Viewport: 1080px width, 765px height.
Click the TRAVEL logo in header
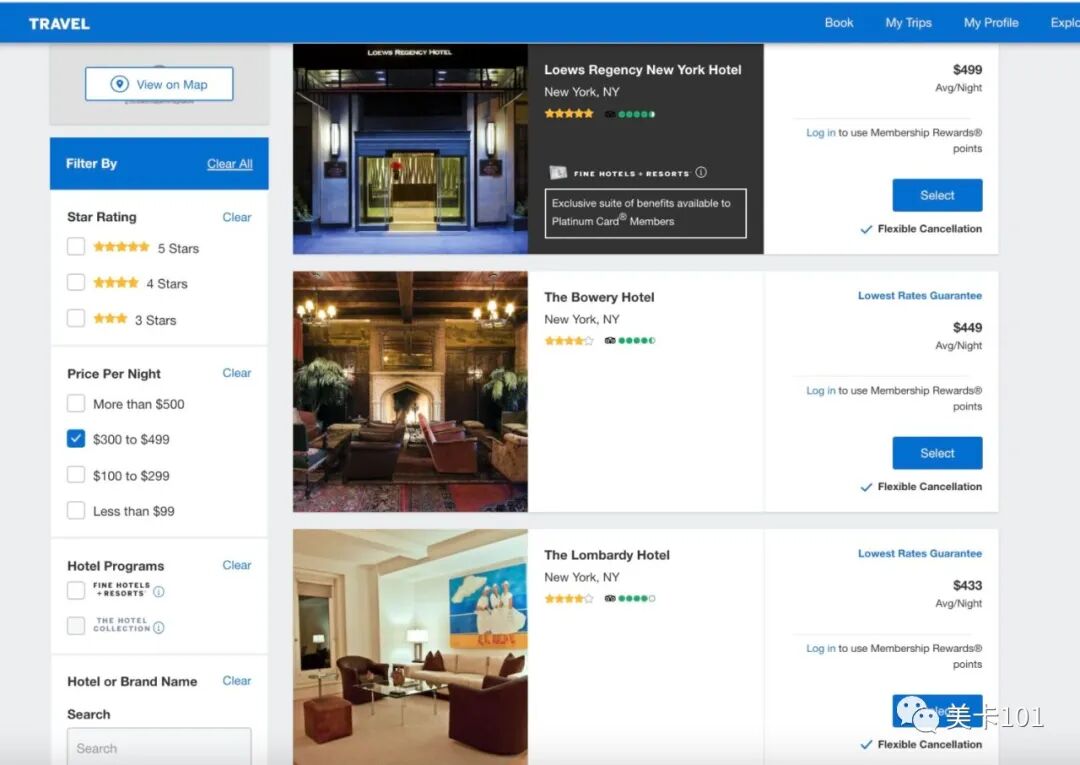(x=59, y=23)
